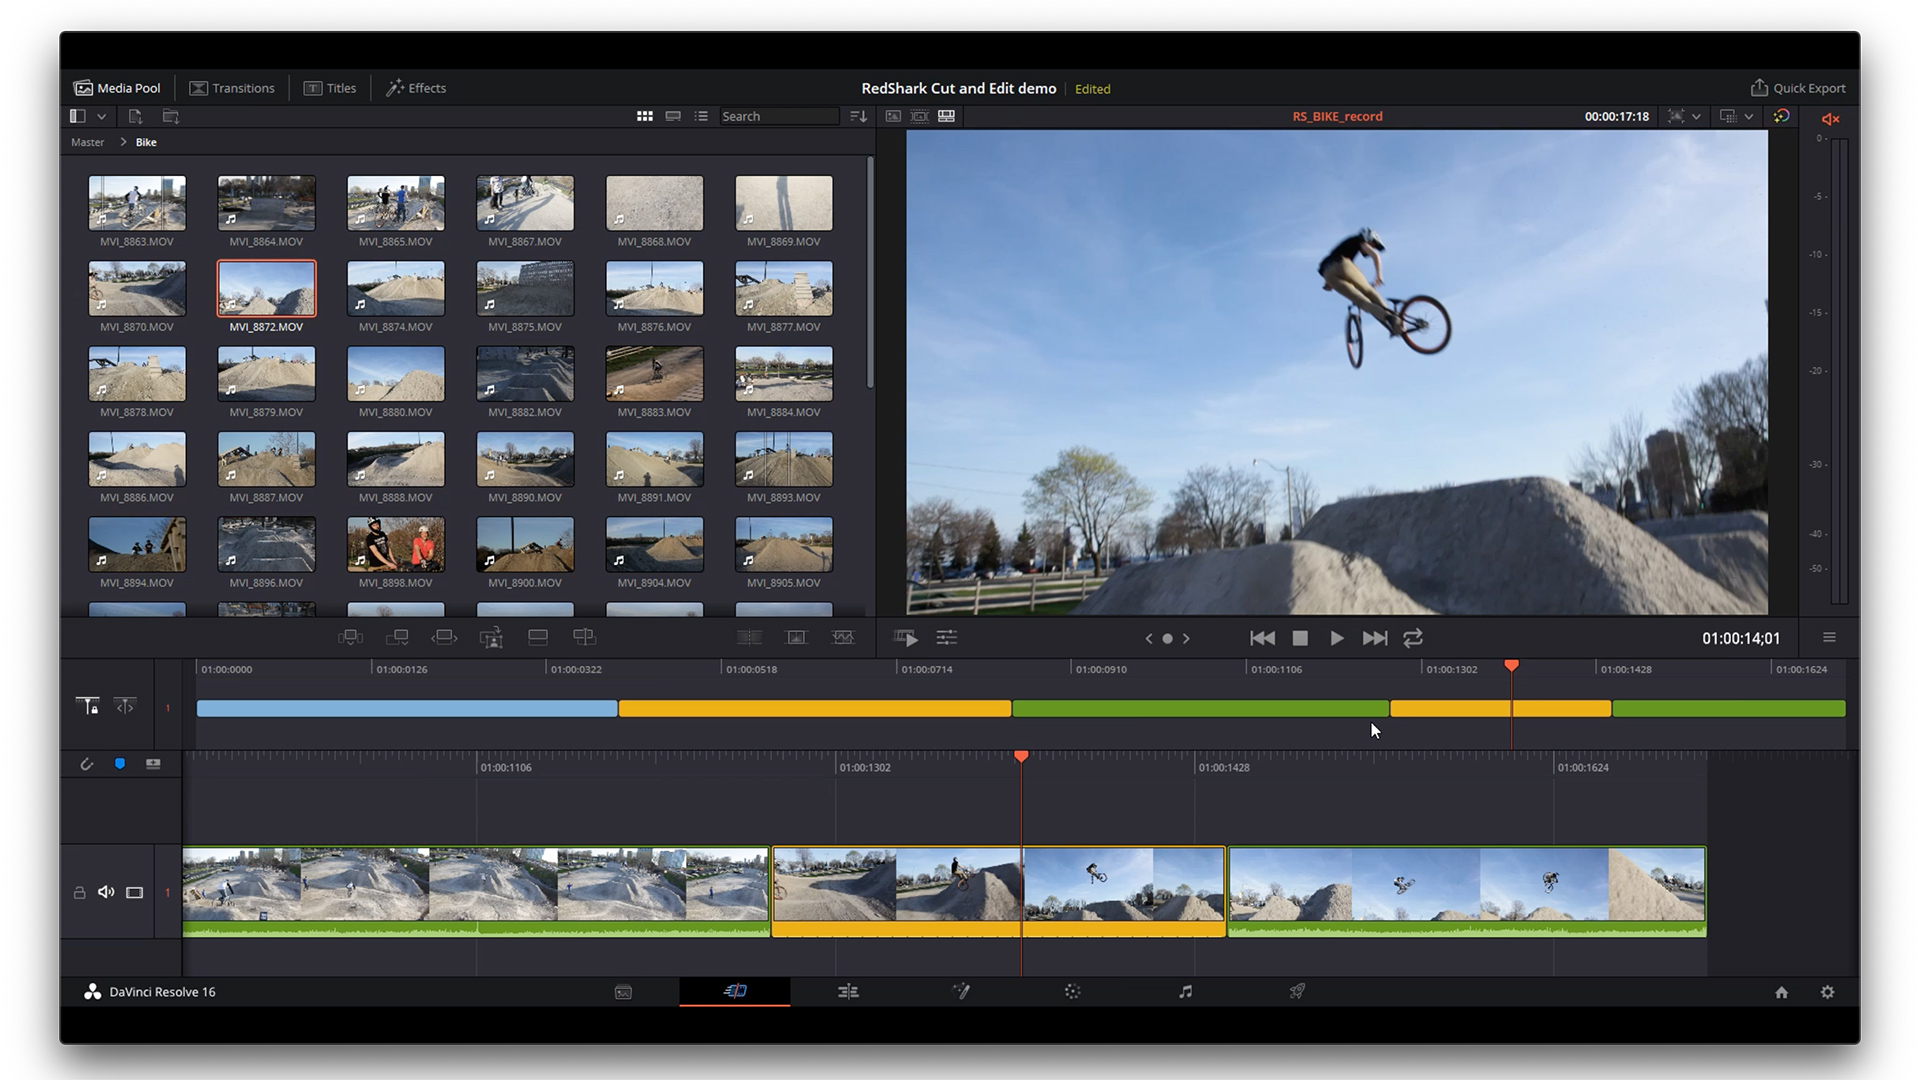The image size is (1920, 1080).
Task: Open the viewer tools sliders icon
Action: pyautogui.click(x=946, y=637)
